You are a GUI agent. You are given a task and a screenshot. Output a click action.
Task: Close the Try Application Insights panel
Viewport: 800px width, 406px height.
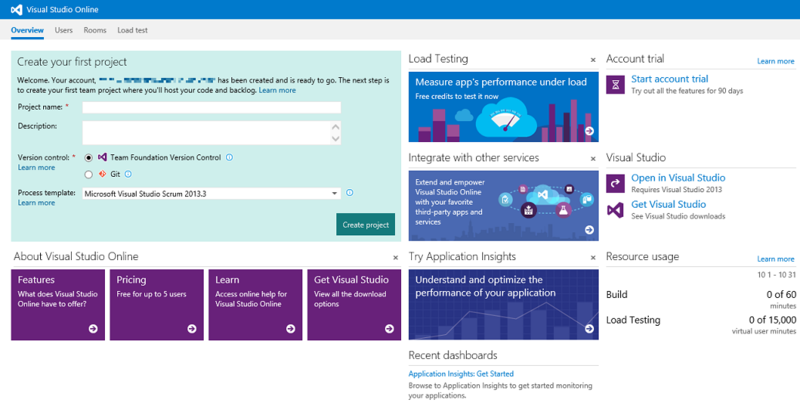click(593, 258)
